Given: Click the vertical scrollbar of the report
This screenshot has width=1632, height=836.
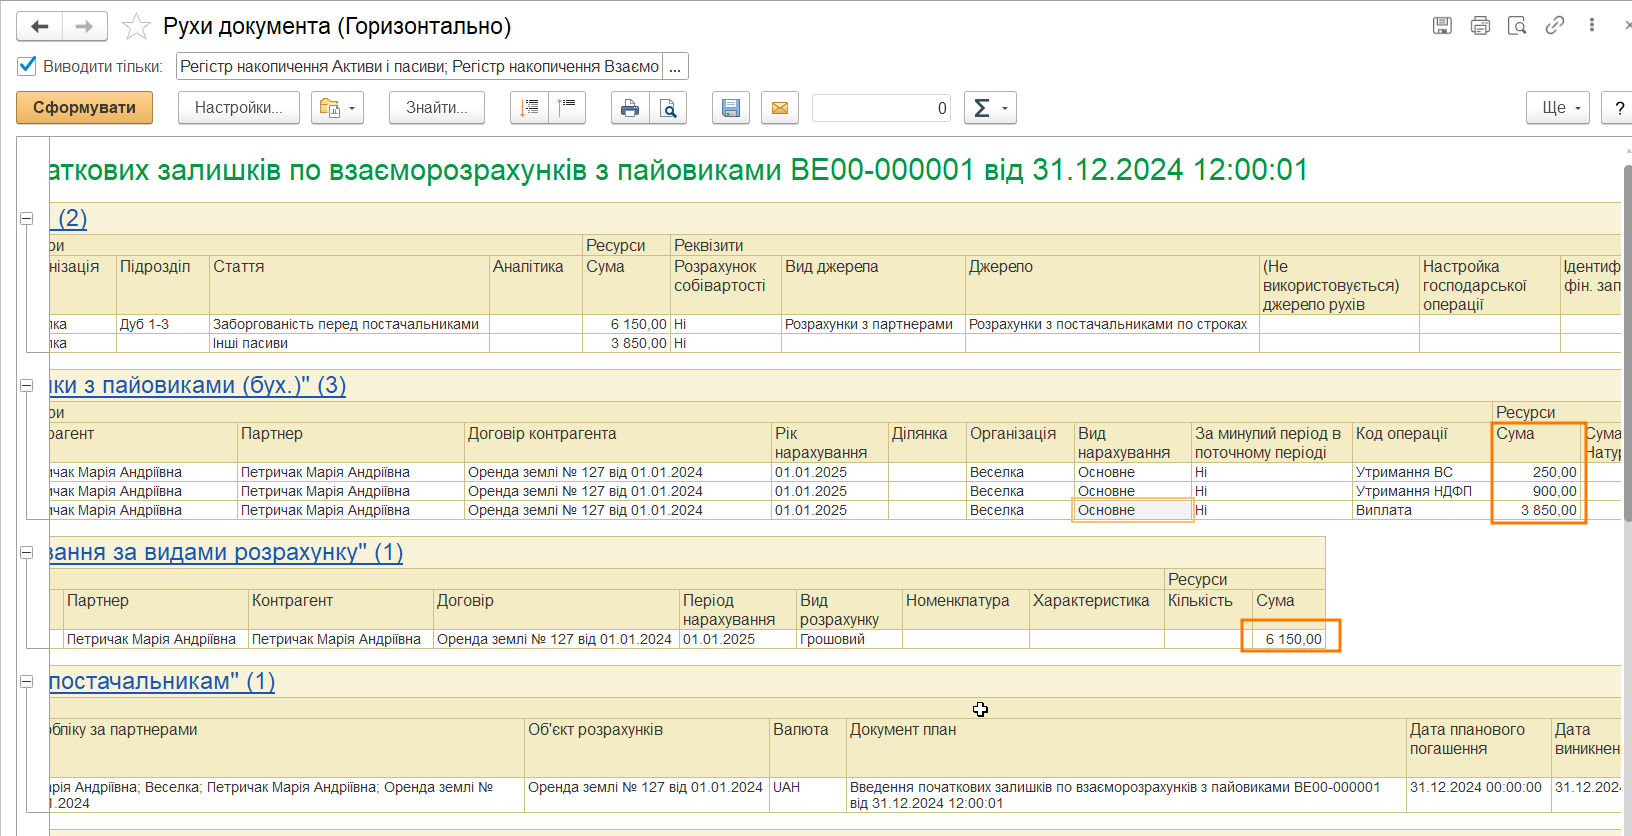Looking at the screenshot, I should pos(1627,343).
